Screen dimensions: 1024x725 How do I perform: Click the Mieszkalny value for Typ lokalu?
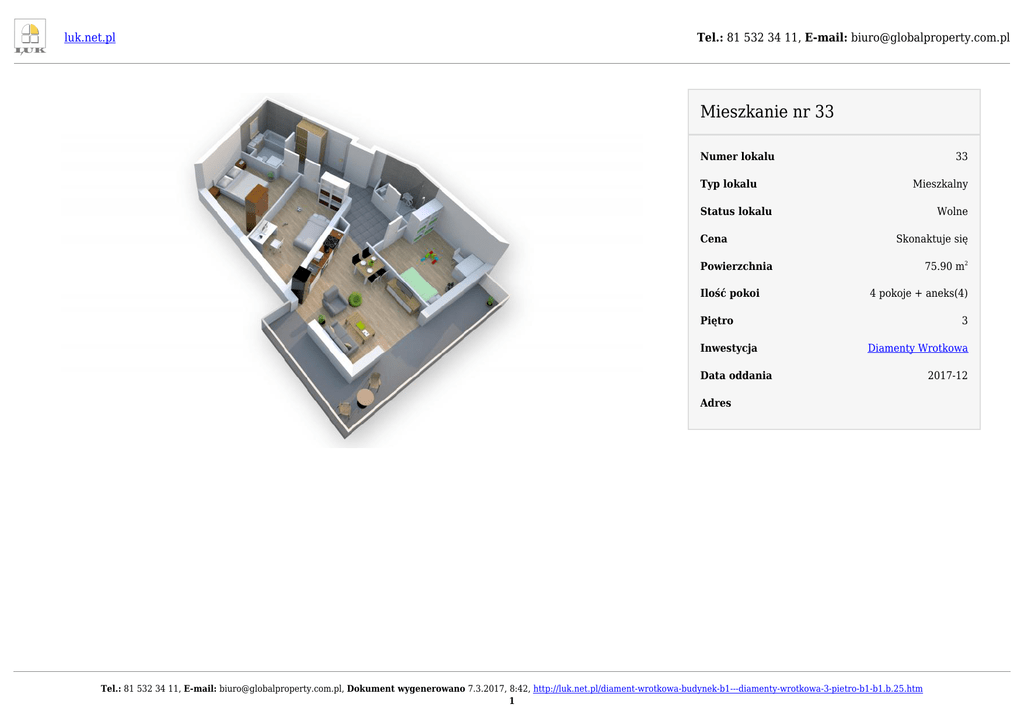(x=940, y=184)
